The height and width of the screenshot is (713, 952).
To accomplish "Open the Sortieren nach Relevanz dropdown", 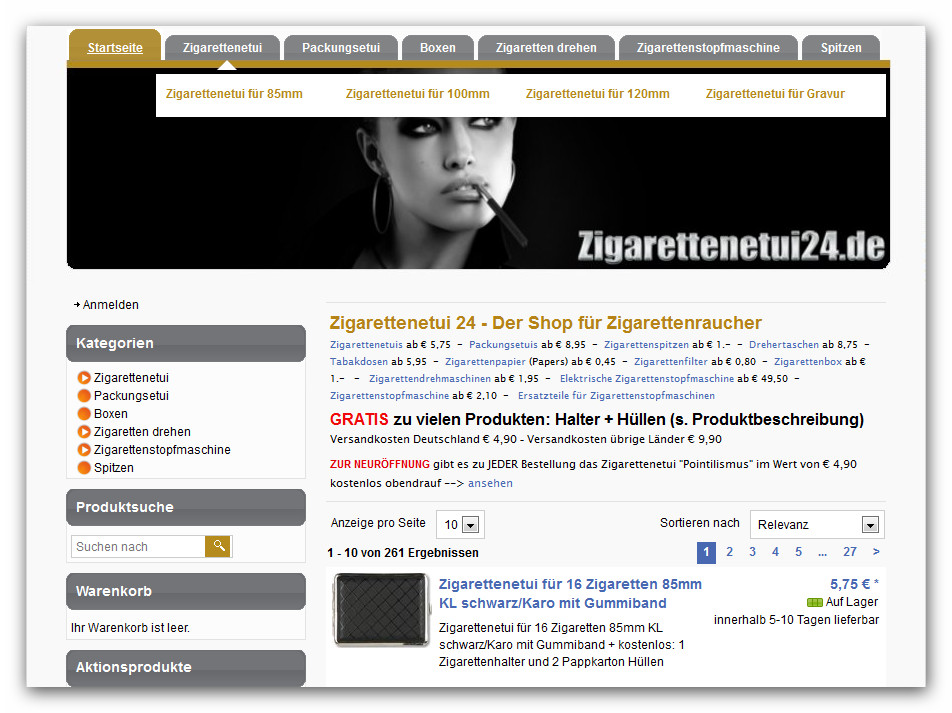I will click(817, 524).
